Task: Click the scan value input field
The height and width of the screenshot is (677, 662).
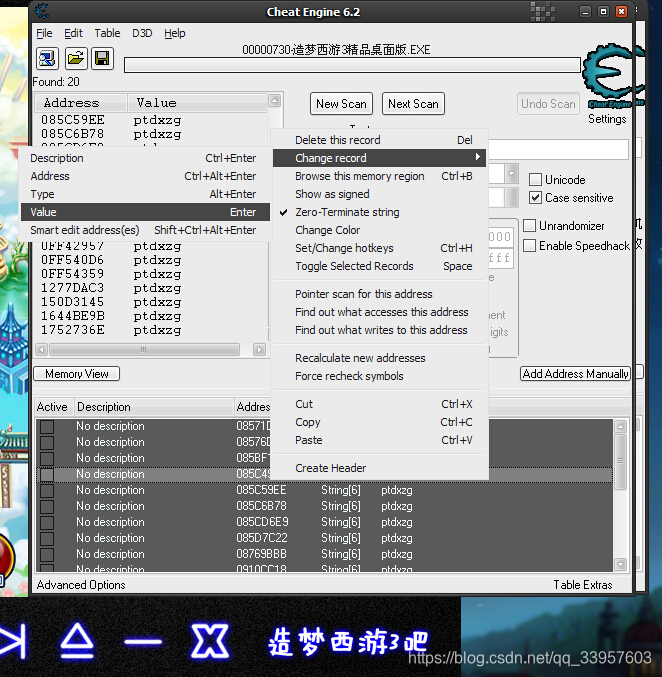Action: tap(558, 149)
